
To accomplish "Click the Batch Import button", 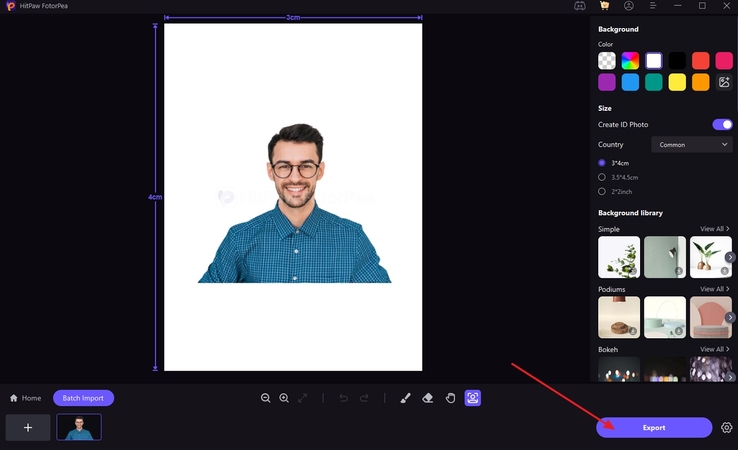I will point(83,398).
